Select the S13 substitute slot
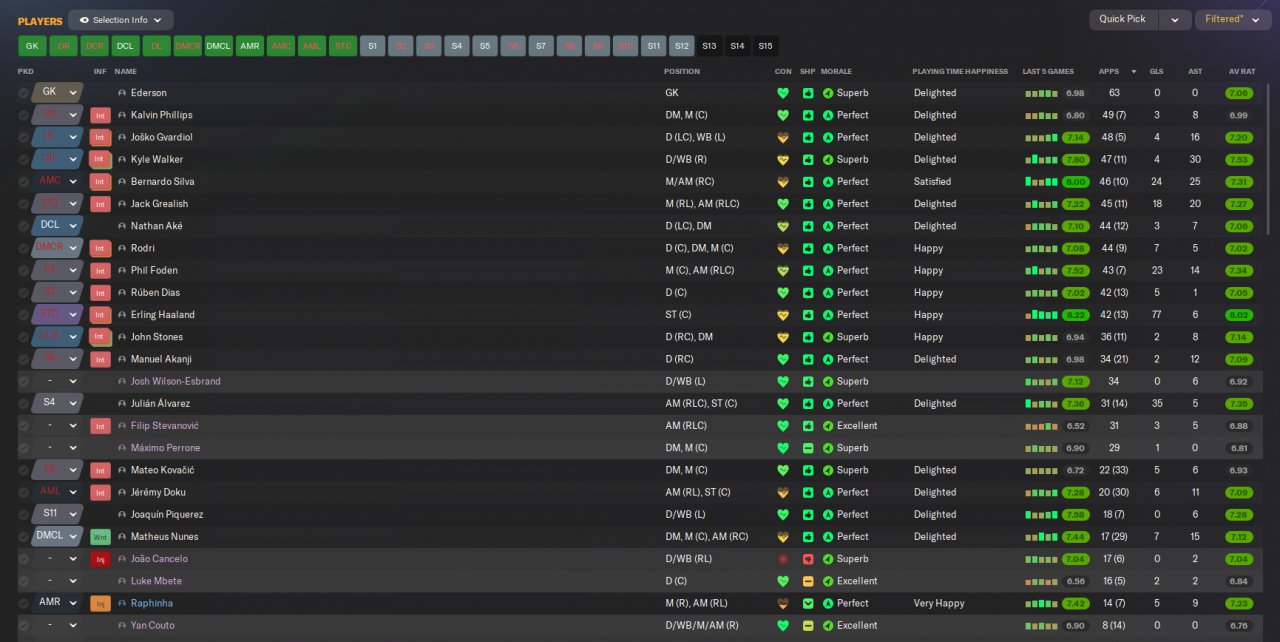 709,46
